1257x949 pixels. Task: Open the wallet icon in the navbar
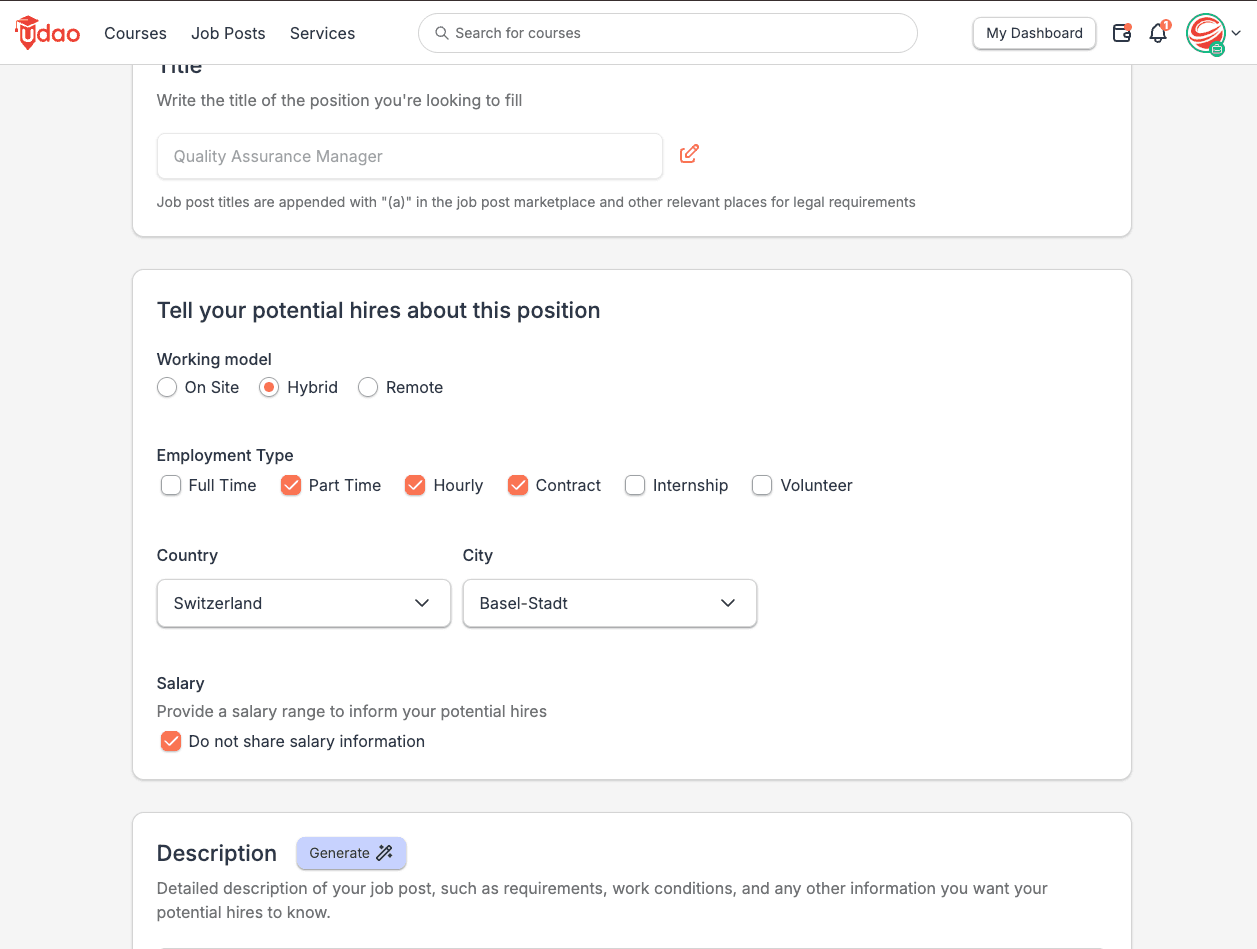coord(1121,33)
